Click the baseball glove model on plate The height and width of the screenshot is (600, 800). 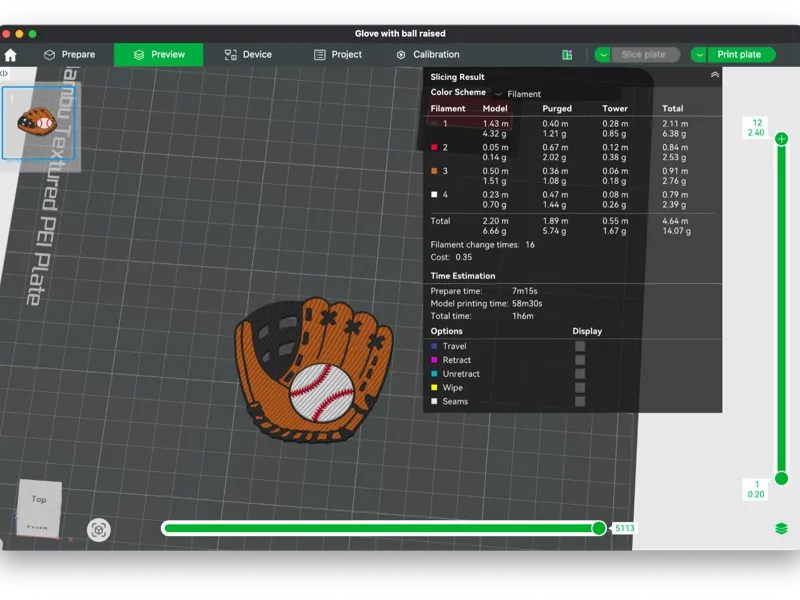314,370
